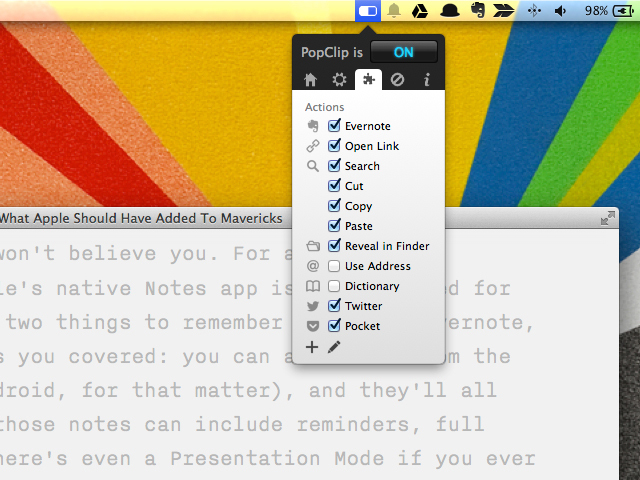This screenshot has width=640, height=480.
Task: Select the puzzle piece Extensions tab
Action: [369, 79]
